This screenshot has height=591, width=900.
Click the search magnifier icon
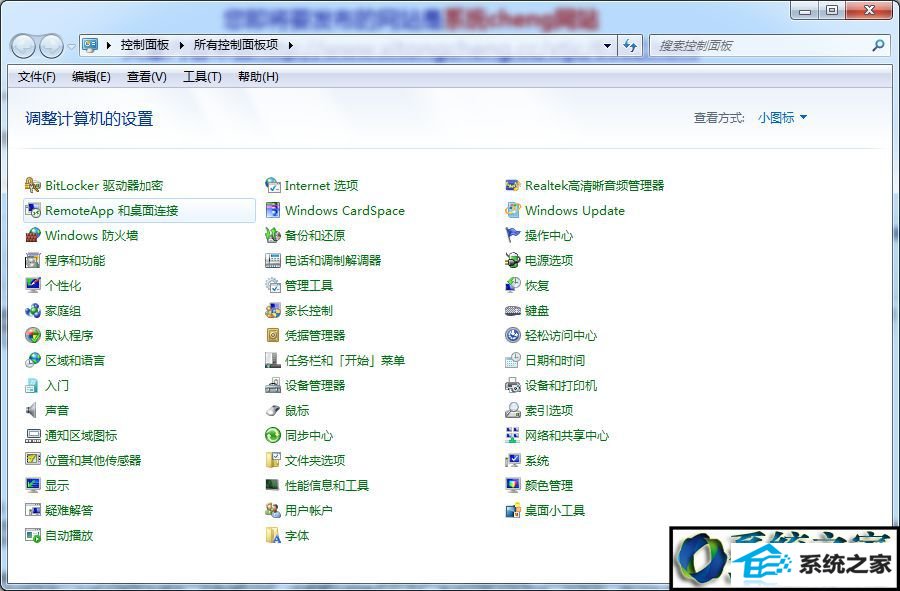[878, 45]
